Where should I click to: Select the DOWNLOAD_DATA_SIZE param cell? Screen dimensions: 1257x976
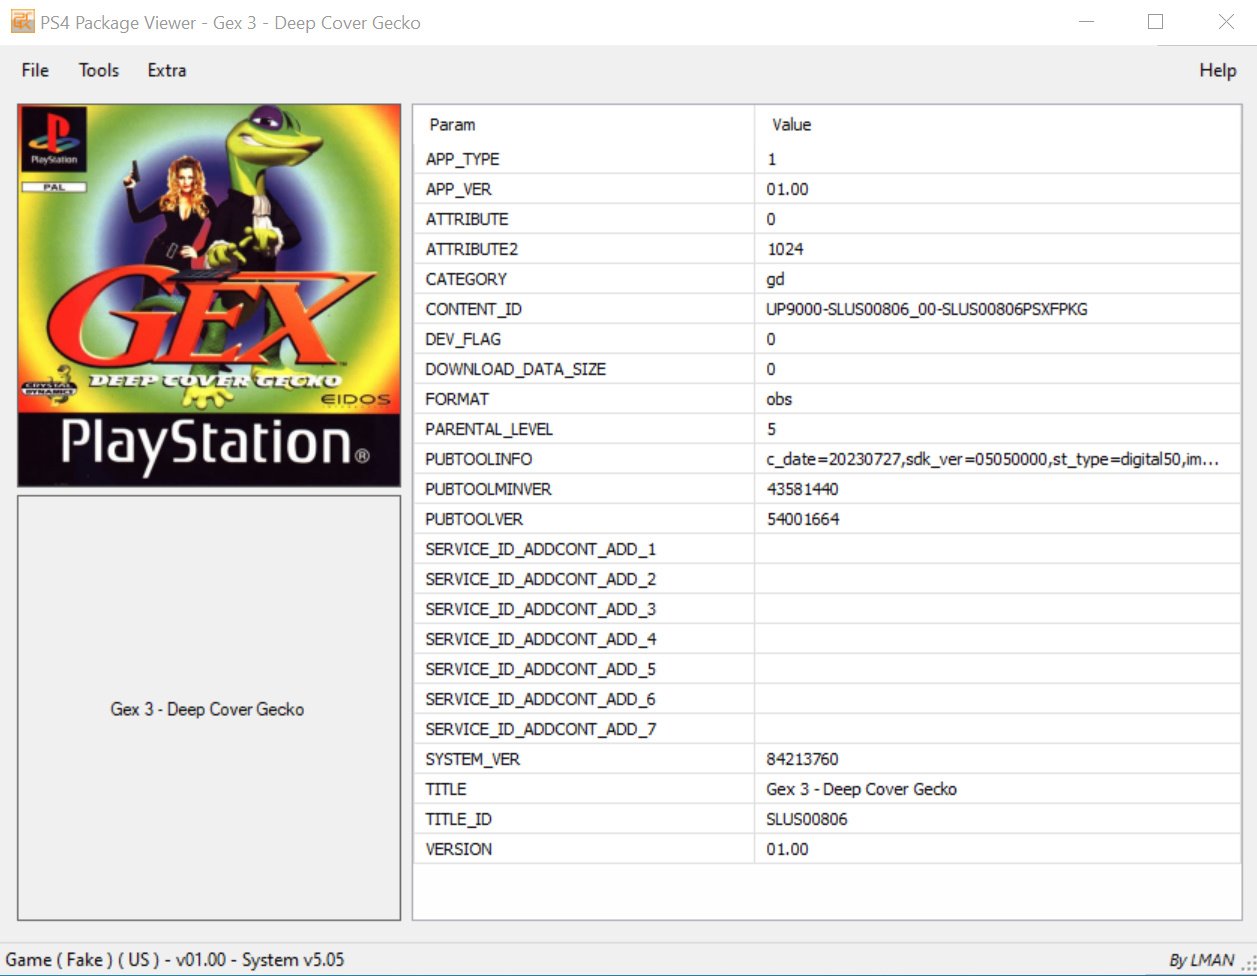coord(584,369)
